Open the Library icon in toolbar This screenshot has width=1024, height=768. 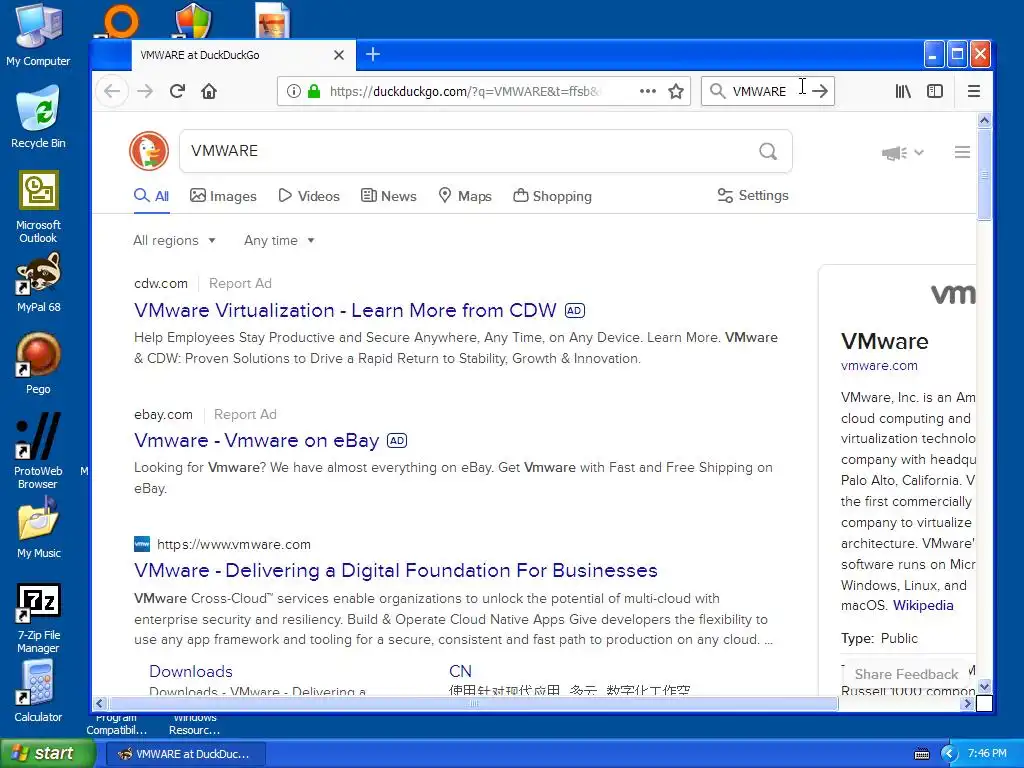coord(903,91)
